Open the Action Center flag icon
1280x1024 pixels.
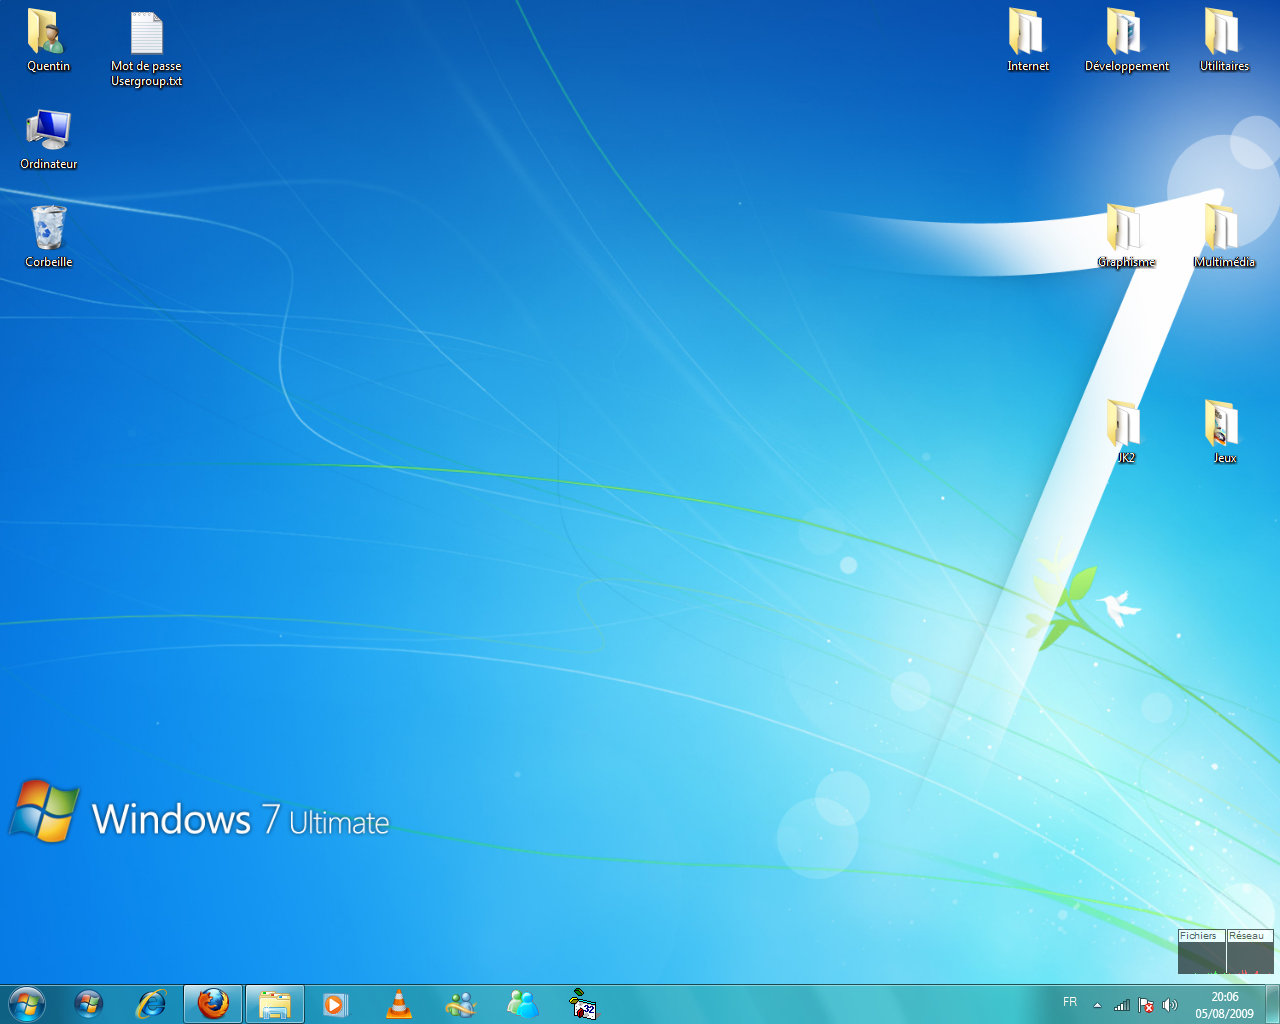pyautogui.click(x=1146, y=1005)
